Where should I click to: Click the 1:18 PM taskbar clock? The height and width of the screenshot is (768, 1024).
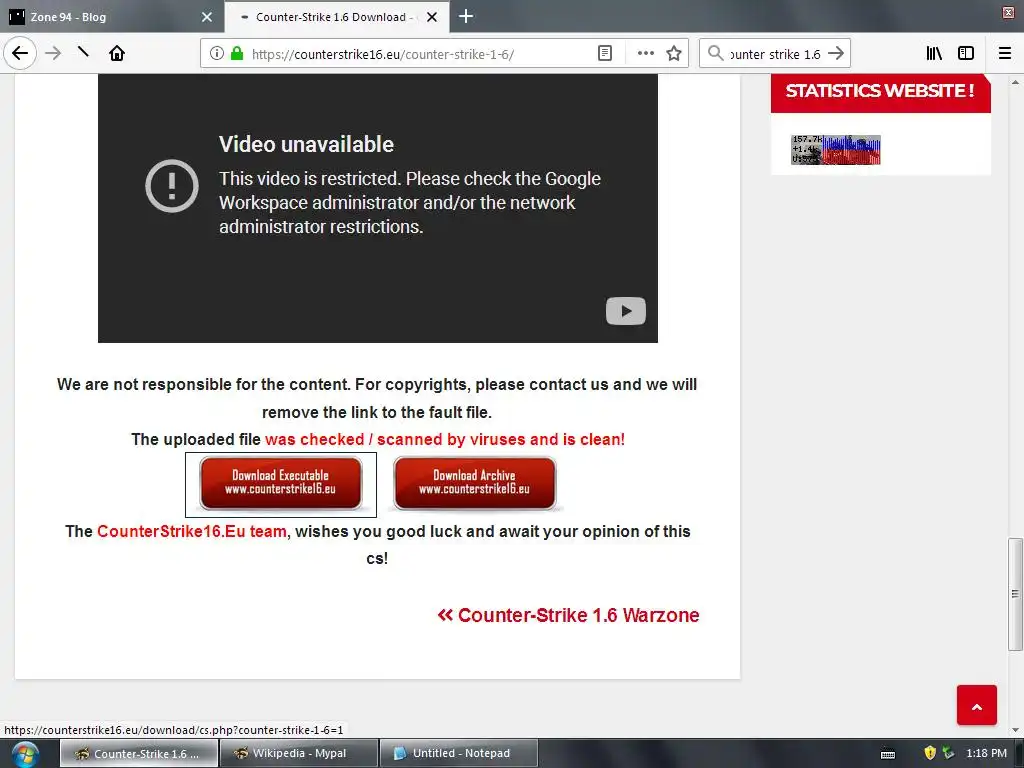pos(986,753)
